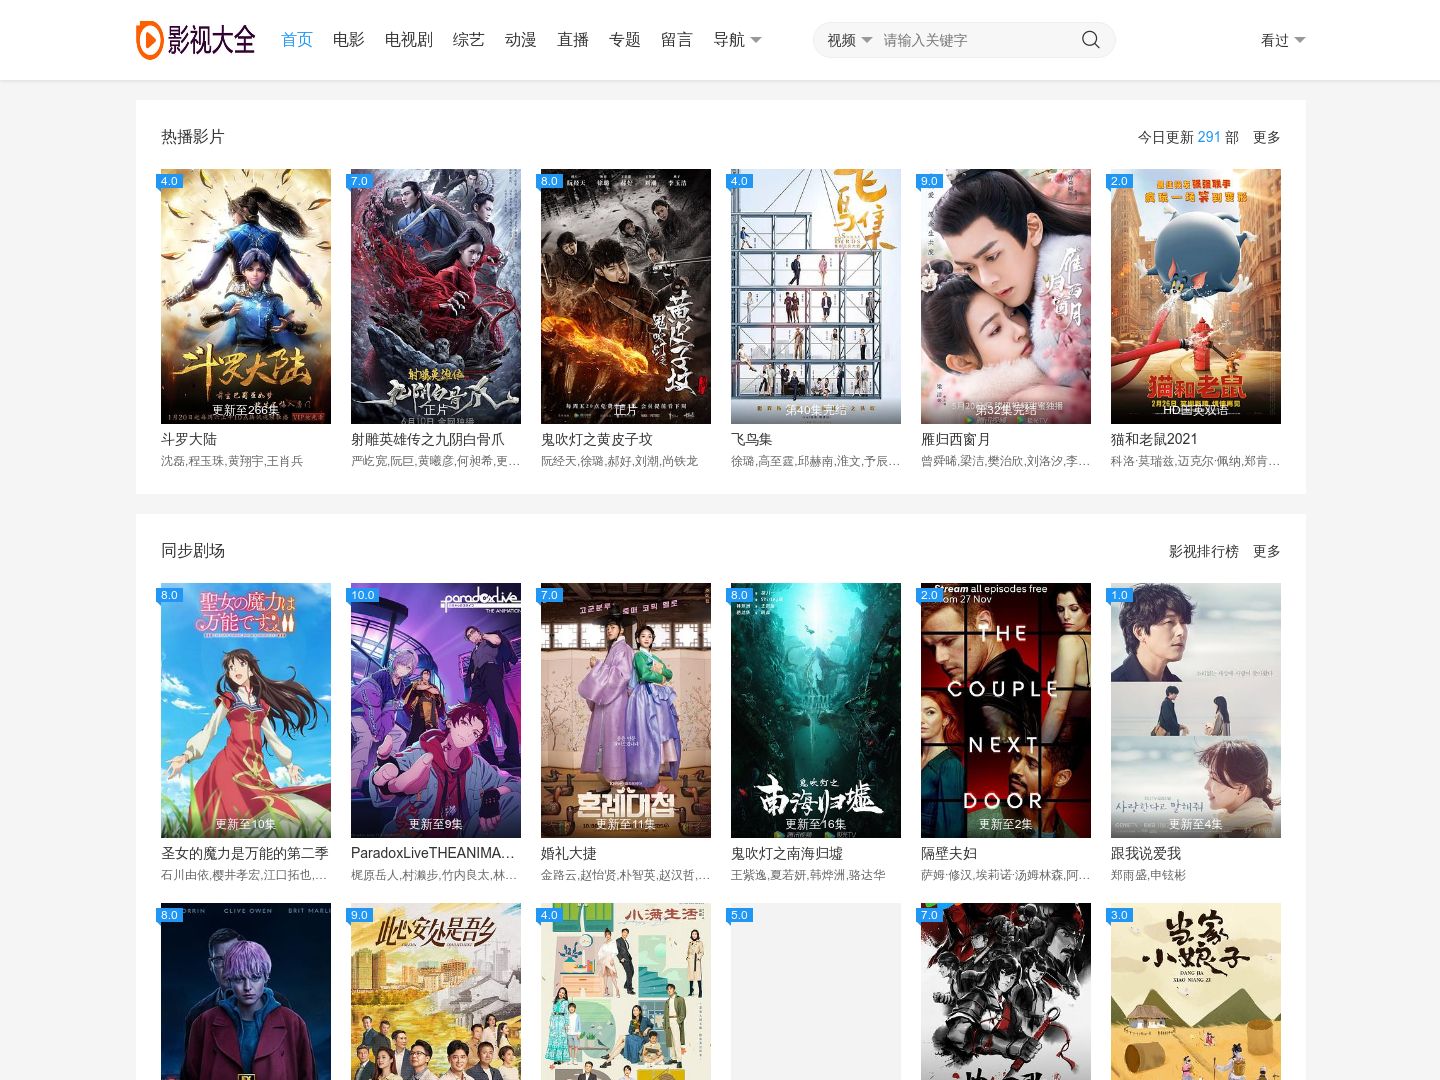Click the 鬼吹灯之南海归墟 title text

tap(787, 853)
